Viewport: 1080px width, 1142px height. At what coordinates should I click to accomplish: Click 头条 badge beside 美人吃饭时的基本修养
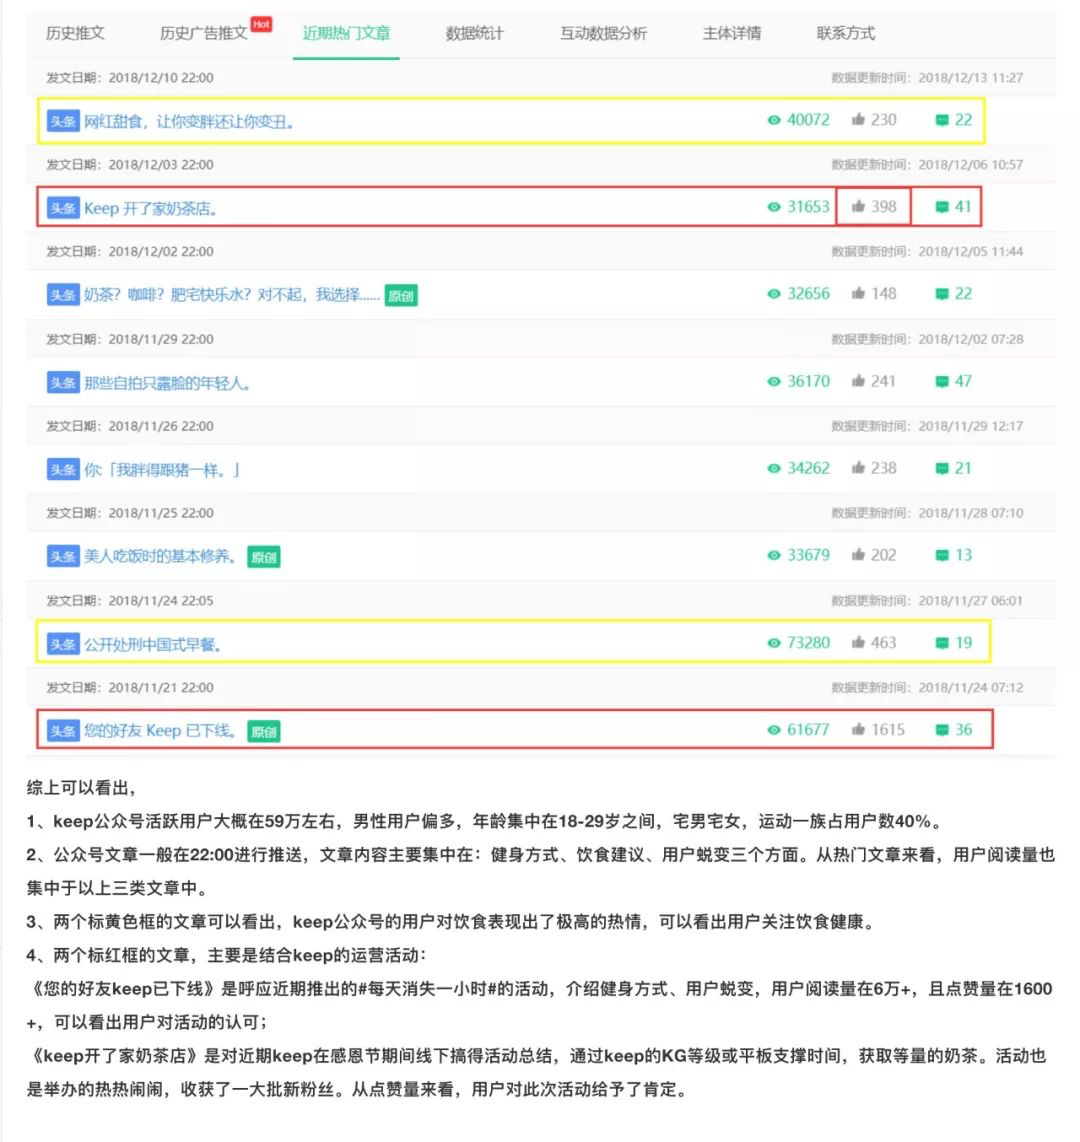tap(63, 556)
